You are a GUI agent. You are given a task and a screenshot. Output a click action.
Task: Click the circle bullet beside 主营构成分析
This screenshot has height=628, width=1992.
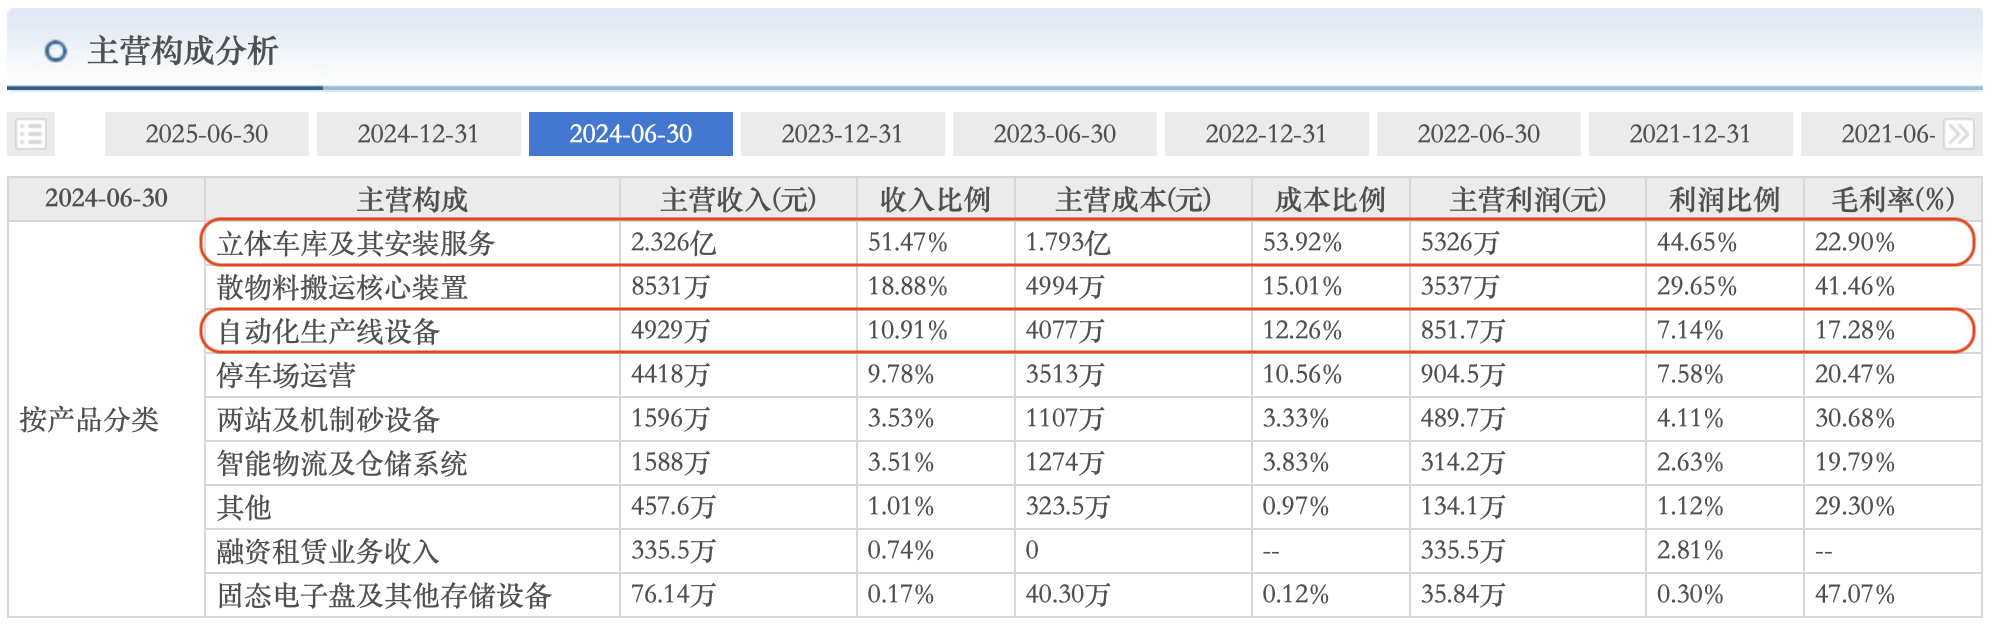(x=56, y=51)
